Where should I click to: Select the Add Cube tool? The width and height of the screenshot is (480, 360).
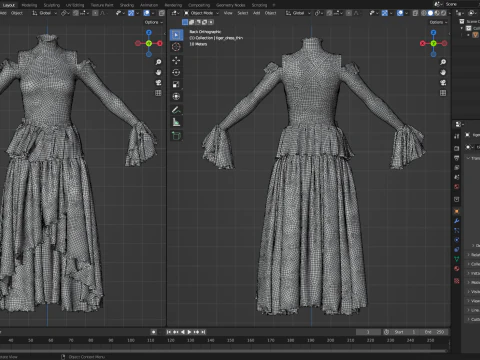pyautogui.click(x=176, y=135)
